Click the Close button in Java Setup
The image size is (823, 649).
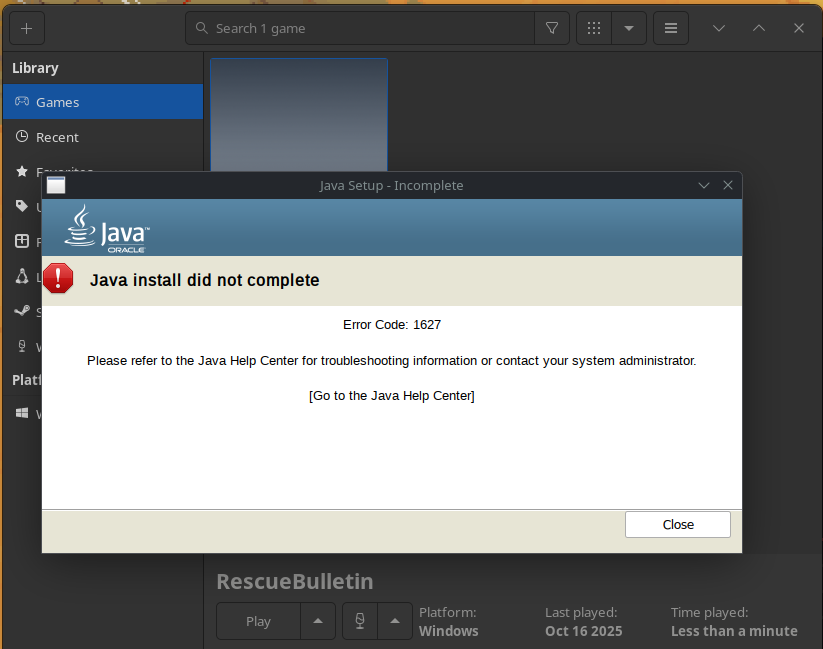pos(678,525)
